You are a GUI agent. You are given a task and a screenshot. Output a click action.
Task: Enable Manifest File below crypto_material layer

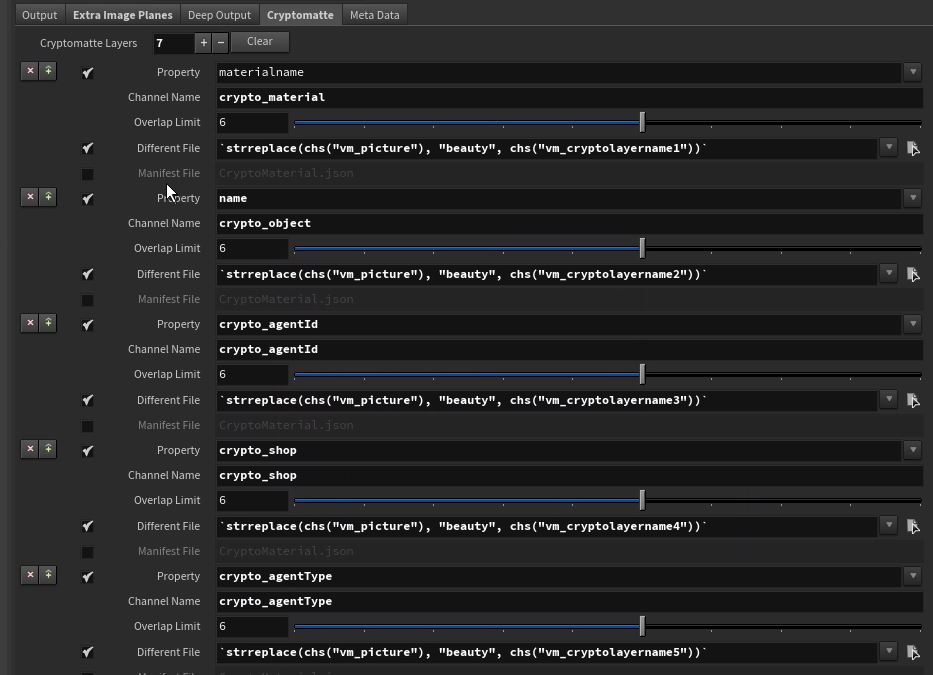pyautogui.click(x=87, y=174)
